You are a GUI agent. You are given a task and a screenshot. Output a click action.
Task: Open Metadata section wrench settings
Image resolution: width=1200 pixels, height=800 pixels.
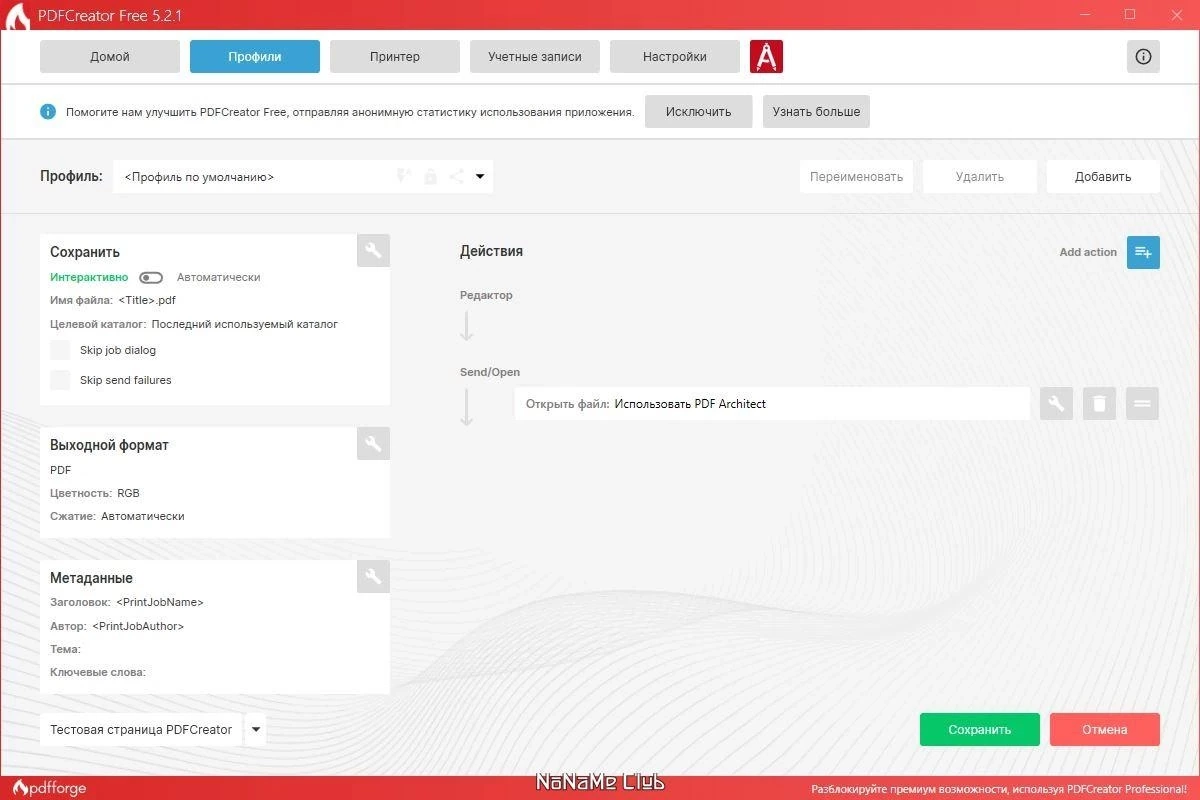pyautogui.click(x=373, y=577)
